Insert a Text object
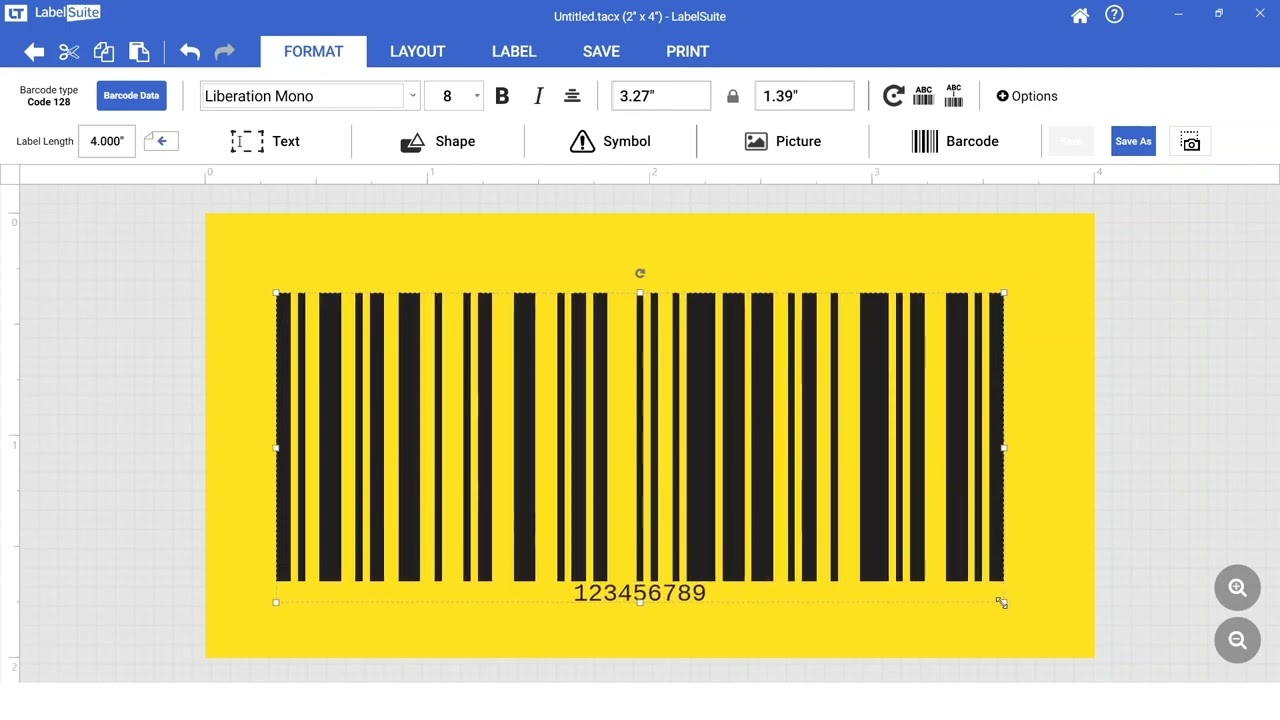 [265, 141]
